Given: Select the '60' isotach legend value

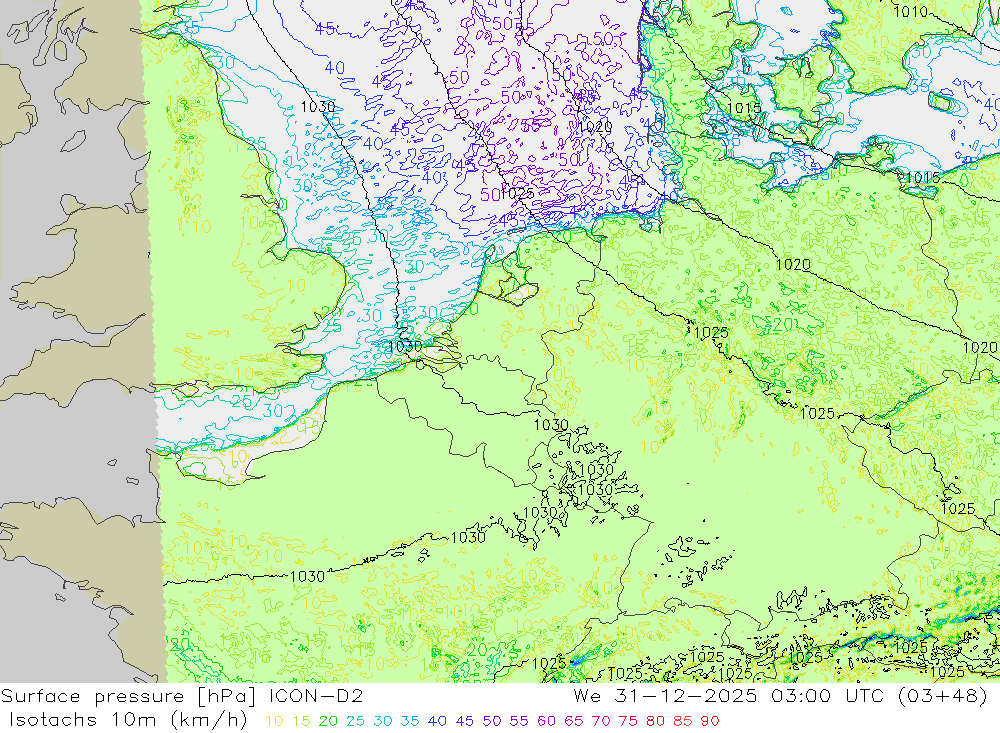Looking at the screenshot, I should click(x=547, y=722).
